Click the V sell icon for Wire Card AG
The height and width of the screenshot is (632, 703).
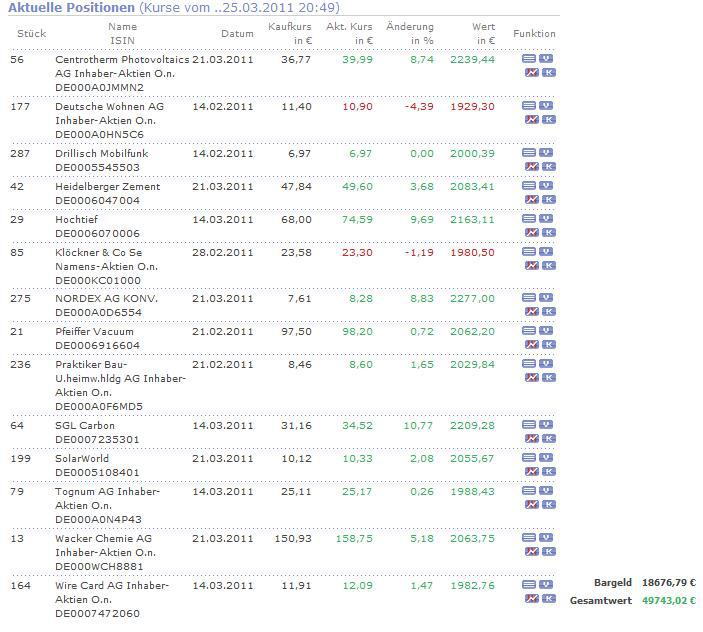(546, 584)
